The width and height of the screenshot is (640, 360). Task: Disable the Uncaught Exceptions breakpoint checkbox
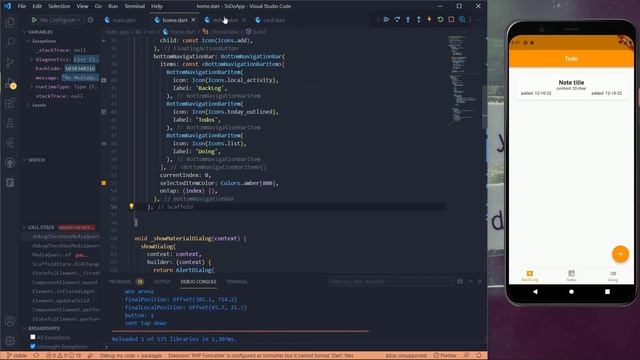(x=33, y=346)
